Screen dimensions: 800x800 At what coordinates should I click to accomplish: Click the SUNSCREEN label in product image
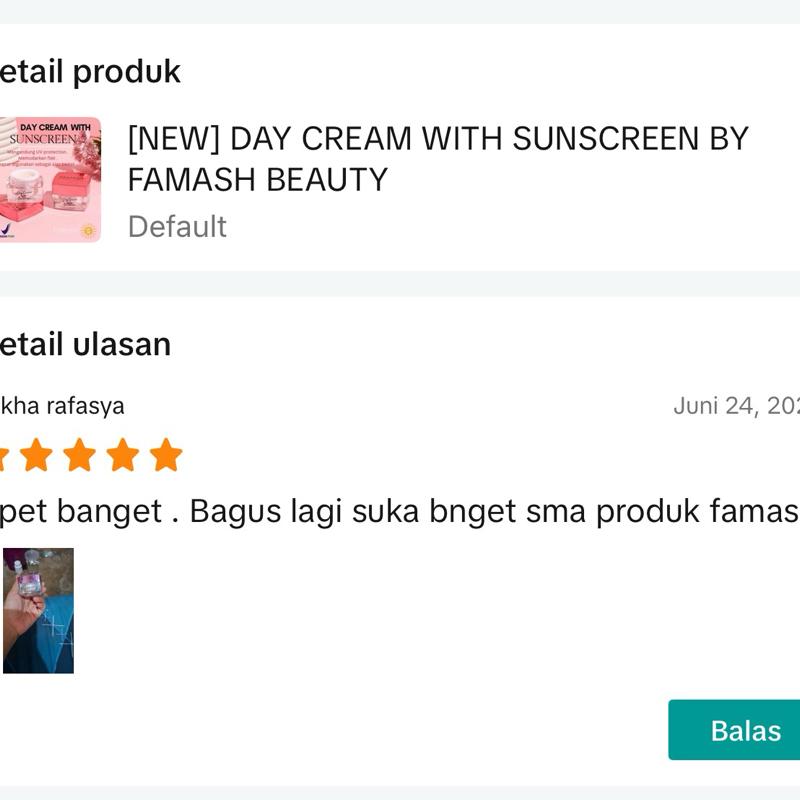[x=42, y=140]
